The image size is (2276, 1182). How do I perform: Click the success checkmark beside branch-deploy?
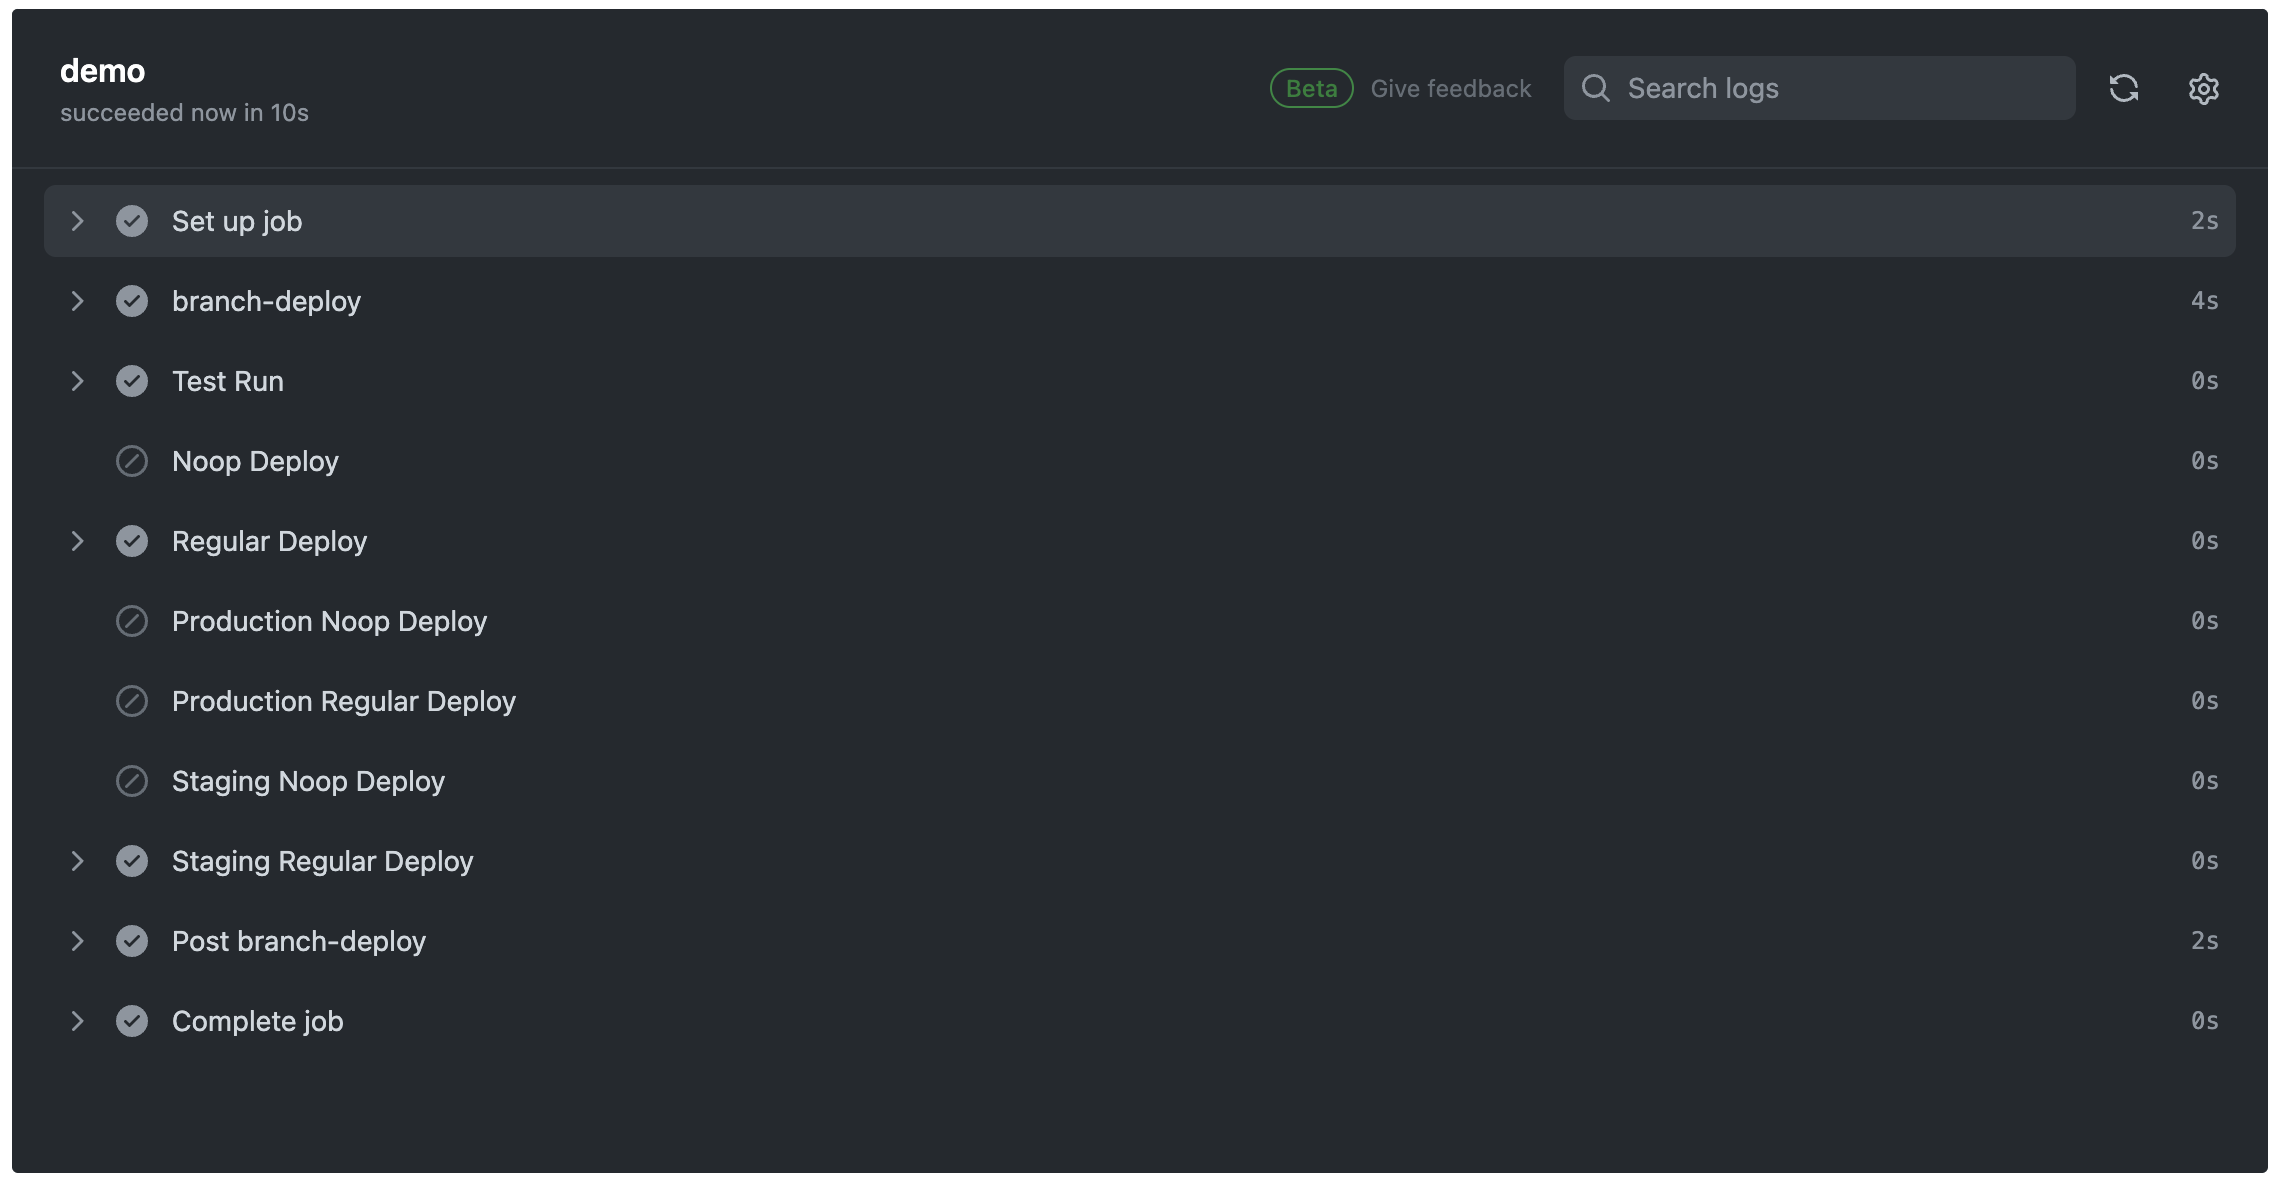click(x=132, y=301)
